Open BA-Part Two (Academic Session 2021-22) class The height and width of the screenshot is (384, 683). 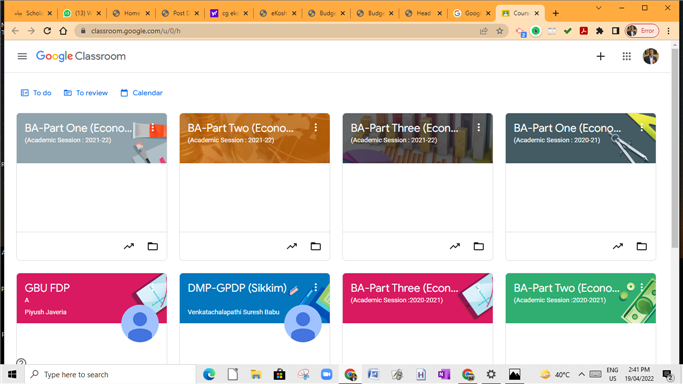(x=240, y=128)
